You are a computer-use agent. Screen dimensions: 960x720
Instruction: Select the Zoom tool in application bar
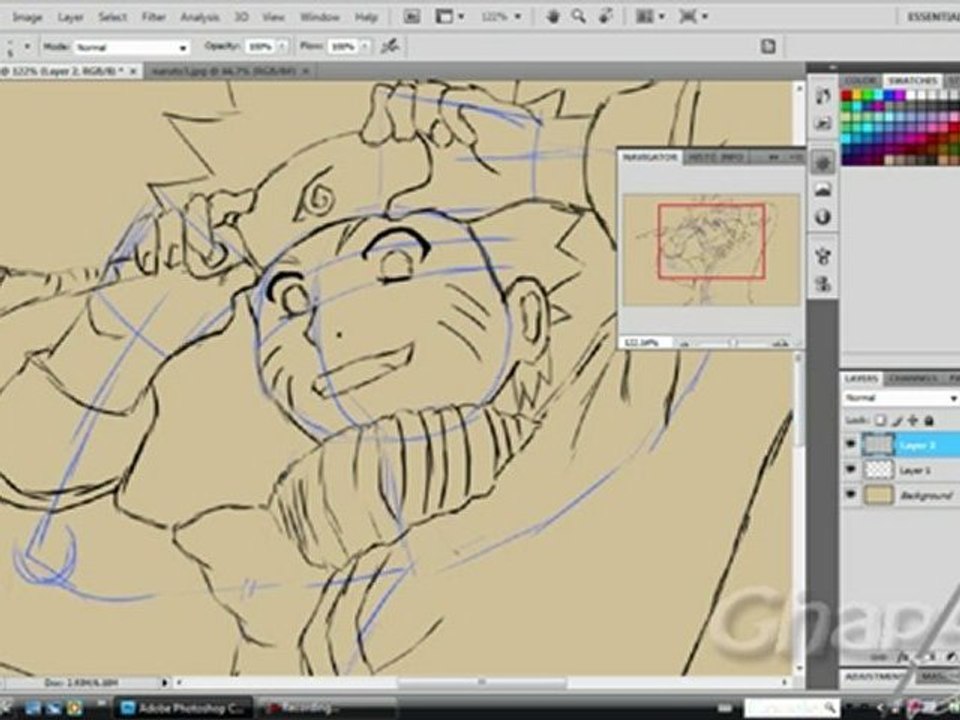pos(579,17)
